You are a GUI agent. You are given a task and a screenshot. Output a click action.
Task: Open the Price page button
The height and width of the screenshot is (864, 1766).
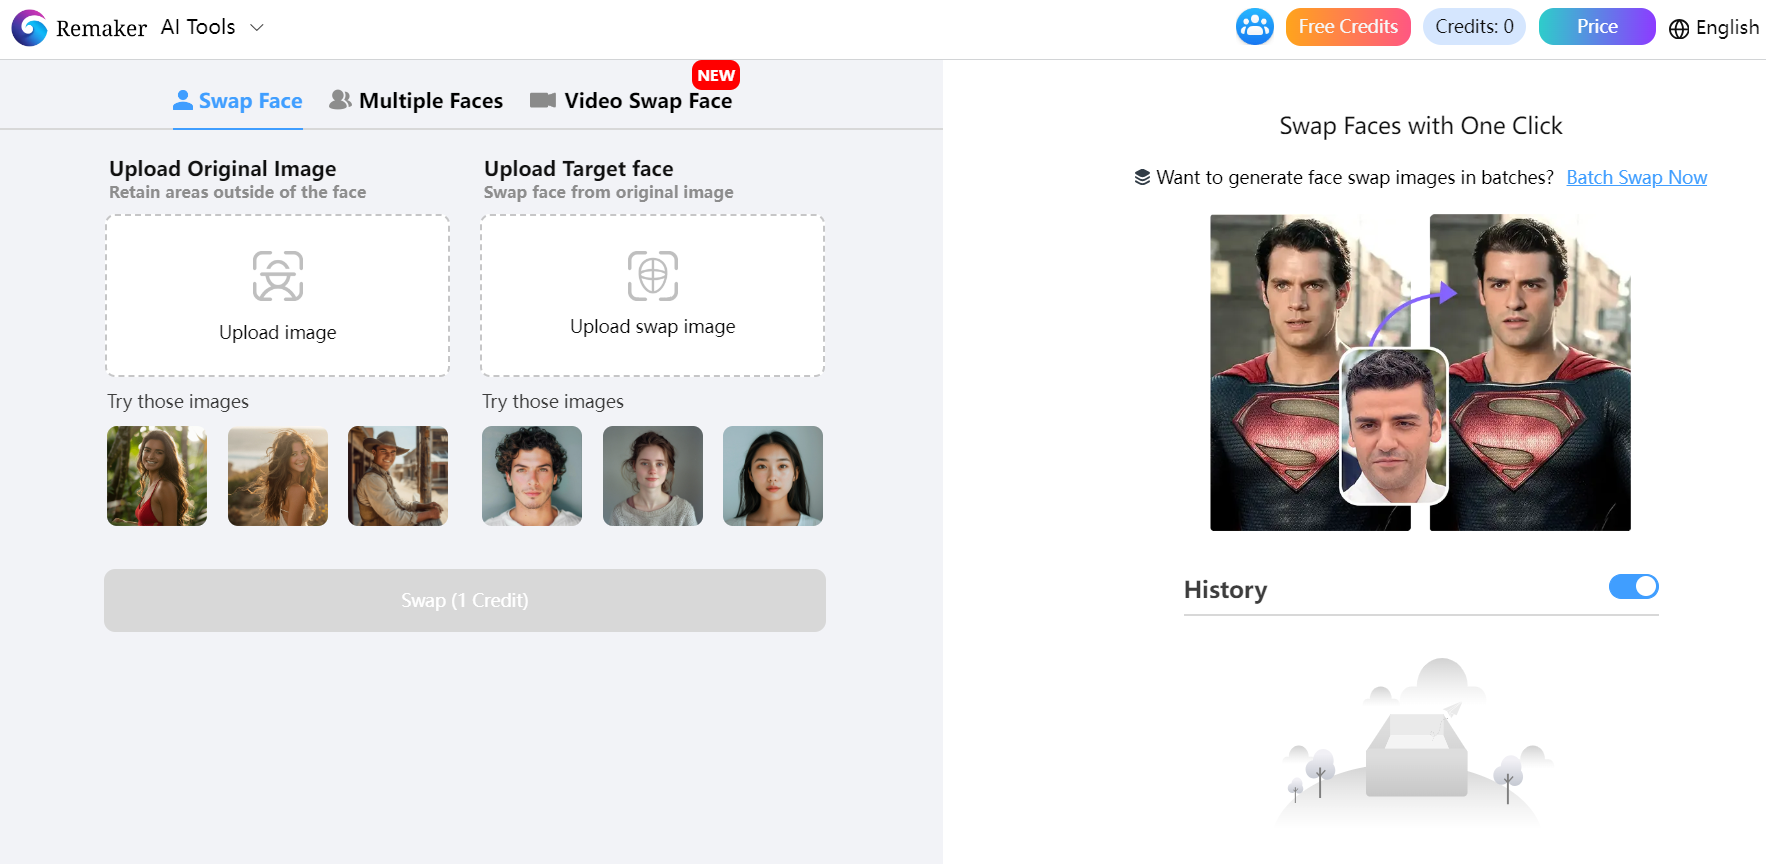[1597, 27]
